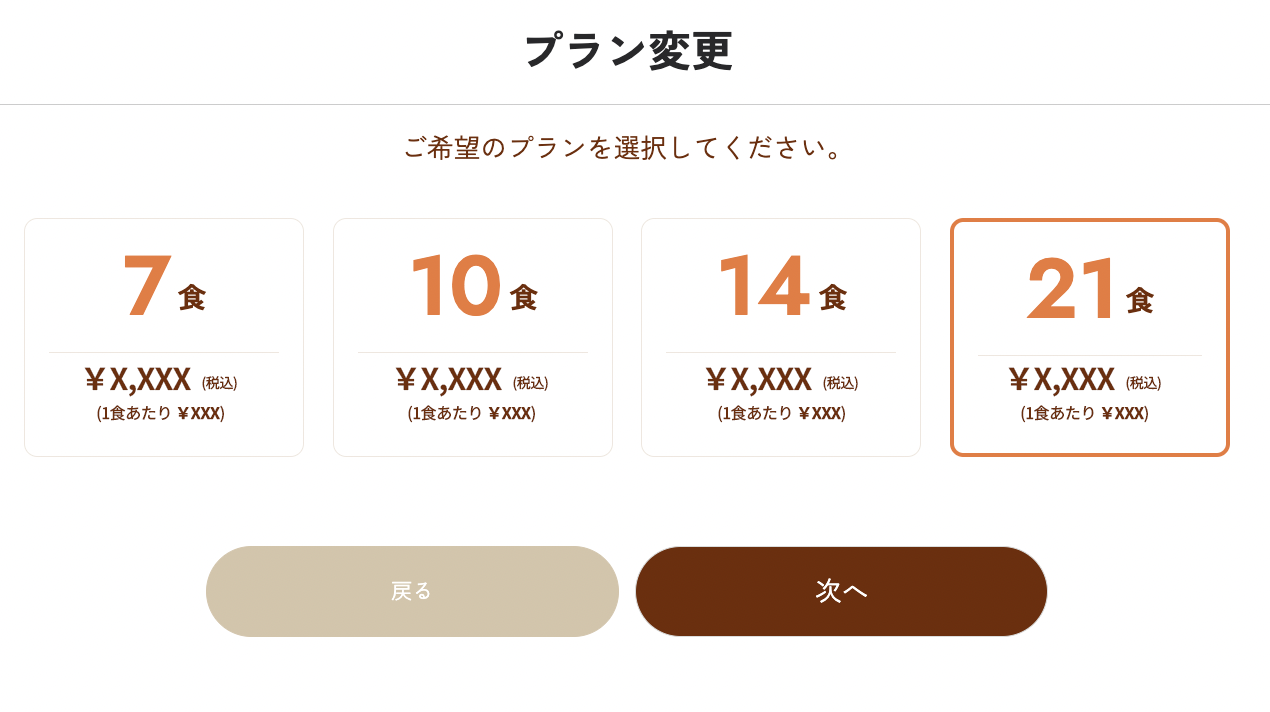Click the large orange number 7
The image size is (1270, 712).
[x=147, y=287]
